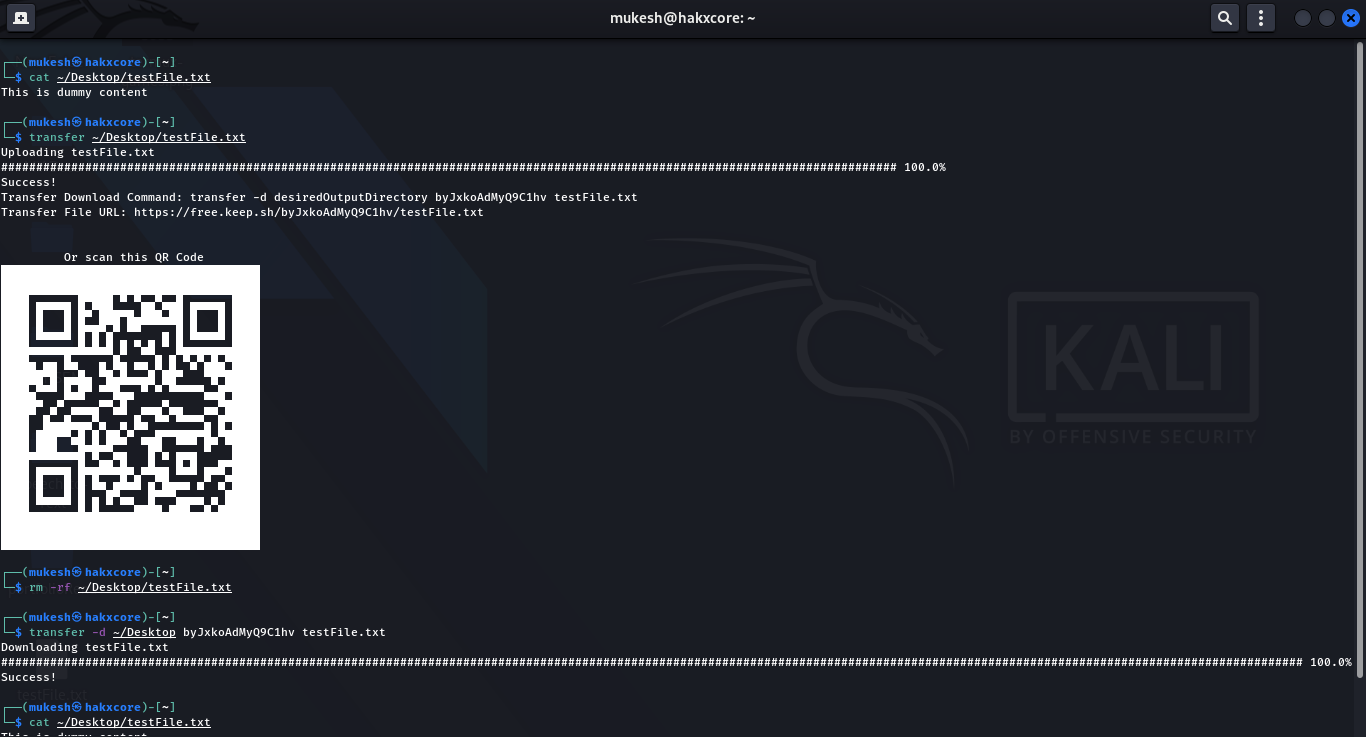1366x737 pixels.
Task: Click the 'Uploading testFile.txt' line
Action: click(x=78, y=152)
